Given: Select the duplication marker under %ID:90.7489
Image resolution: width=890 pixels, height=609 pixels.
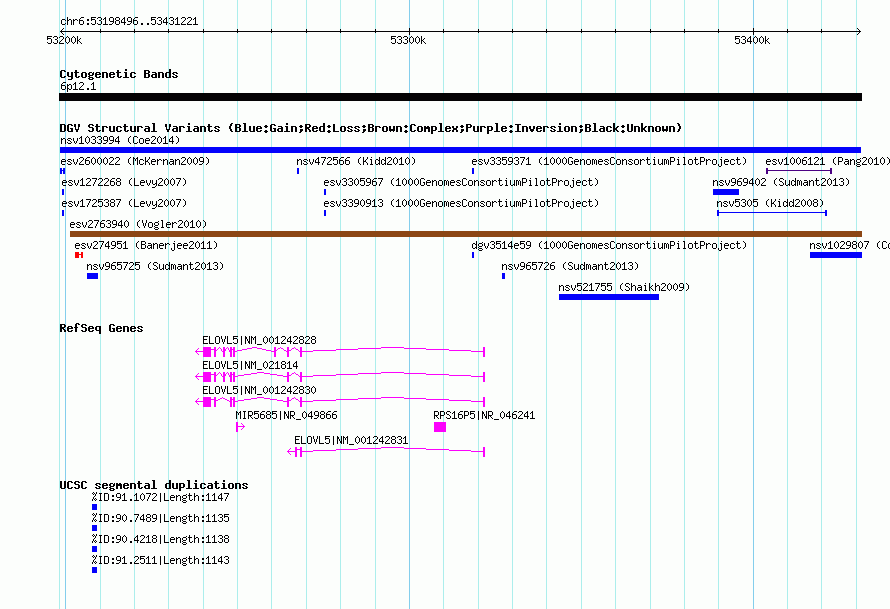Looking at the screenshot, I should coord(94,528).
